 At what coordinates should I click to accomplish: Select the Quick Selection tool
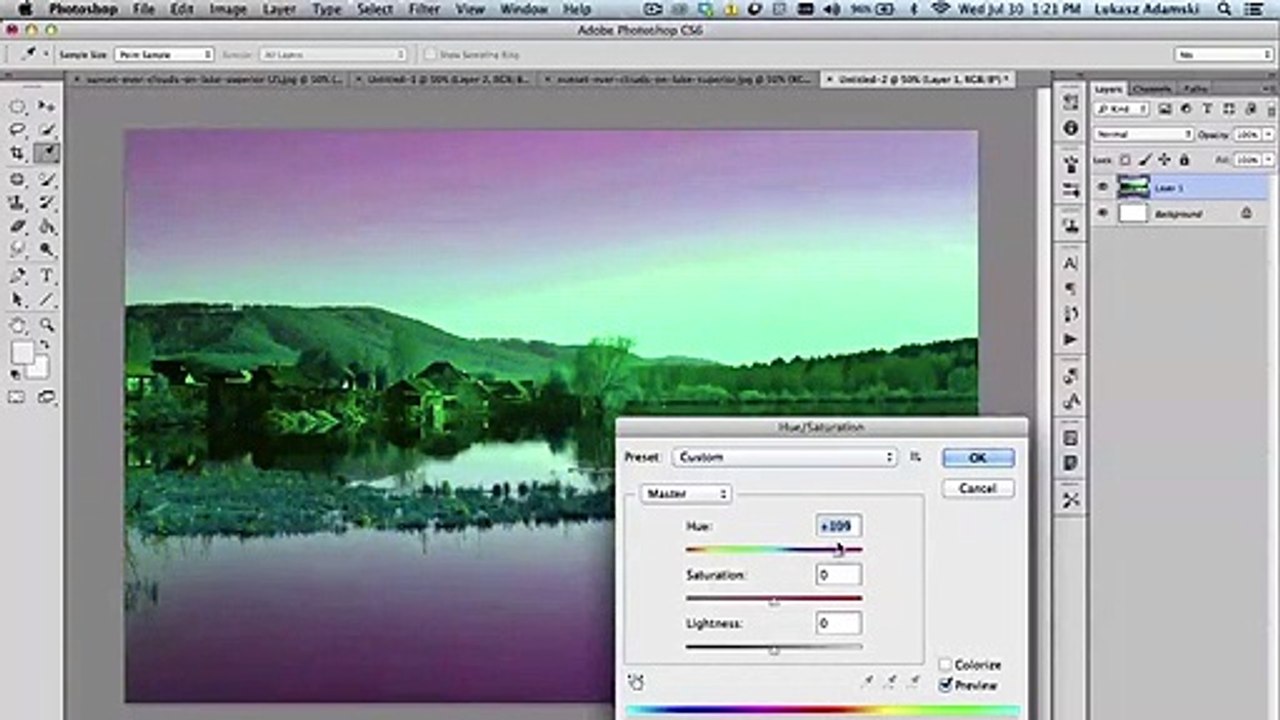47,130
